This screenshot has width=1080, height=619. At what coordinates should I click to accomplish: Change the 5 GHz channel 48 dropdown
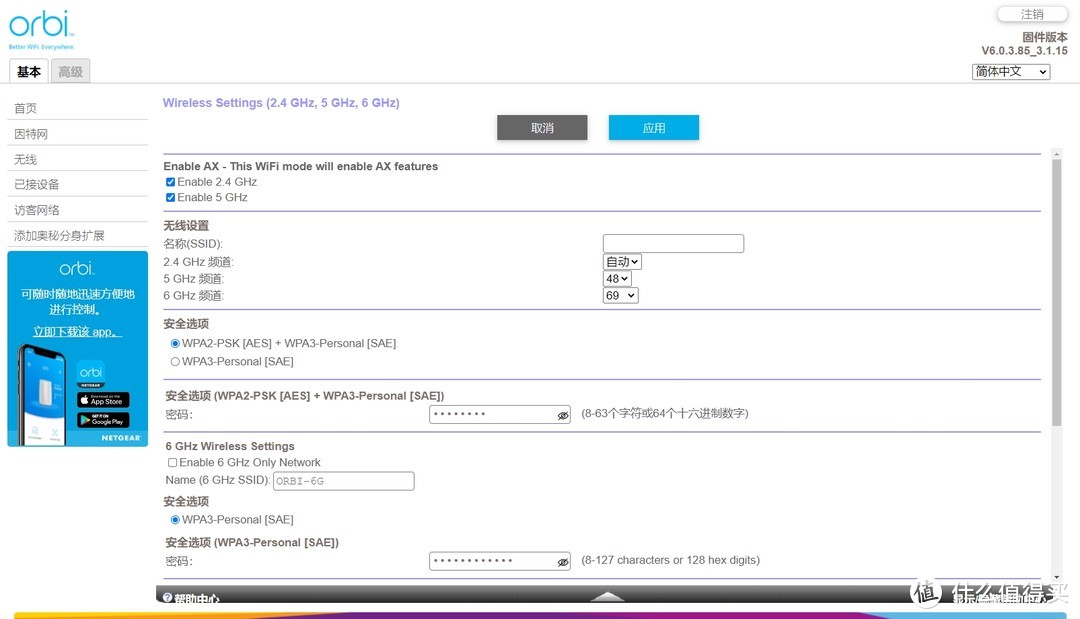(620, 278)
